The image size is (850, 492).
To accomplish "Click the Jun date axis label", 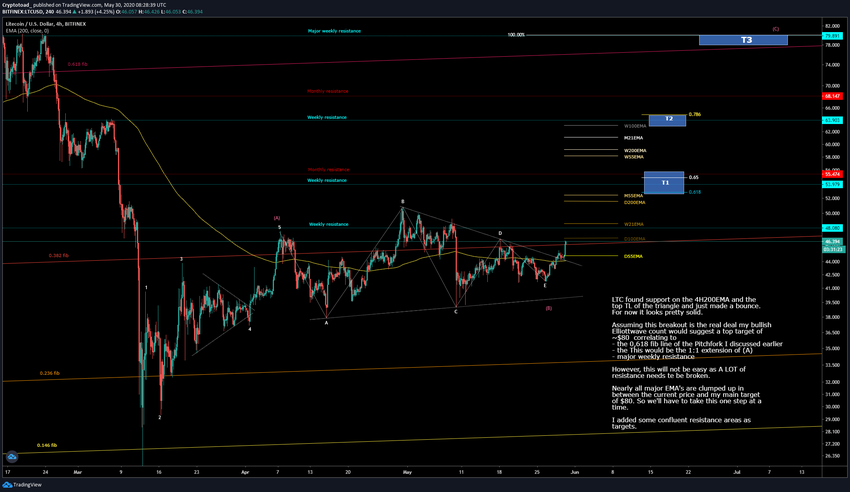I will coord(575,472).
